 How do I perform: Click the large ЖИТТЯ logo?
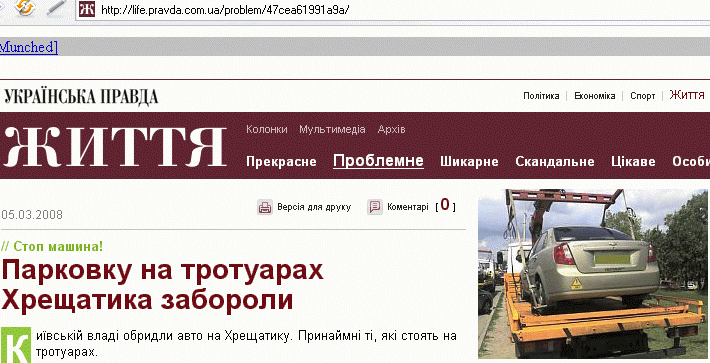click(115, 147)
